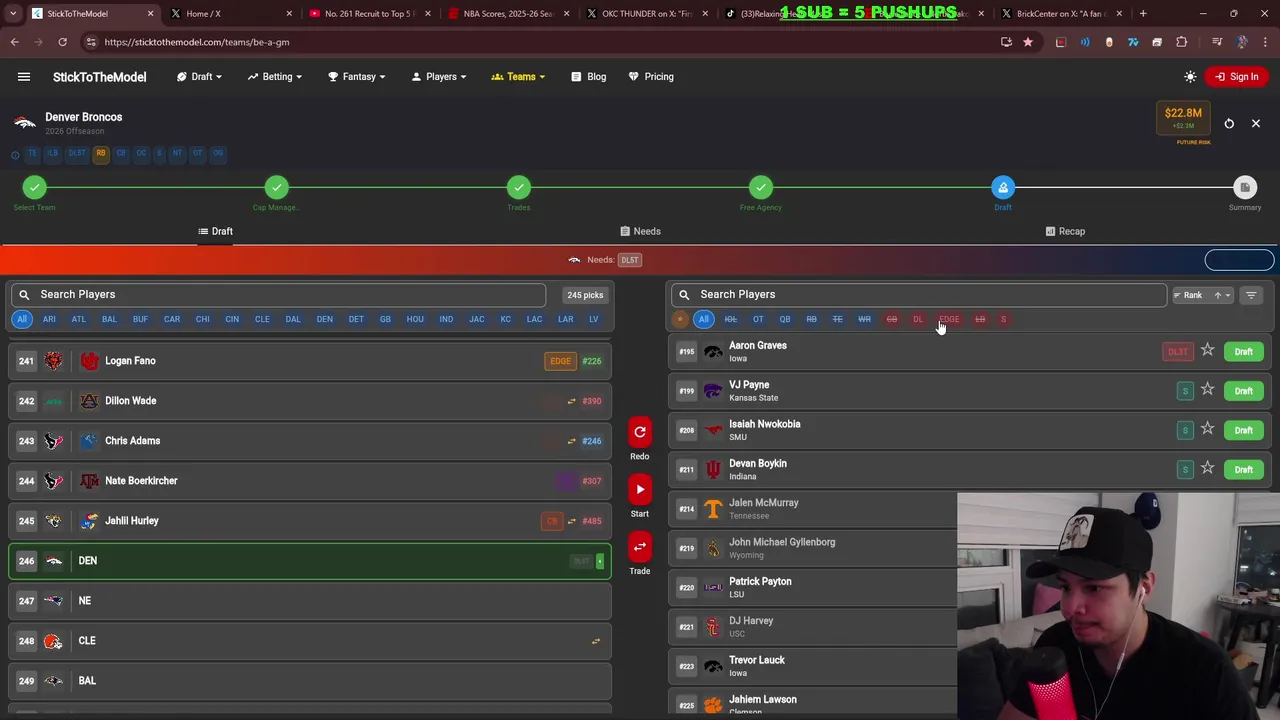Click the trade arrows on CLE pick 248
This screenshot has width=1280, height=720.
point(595,641)
